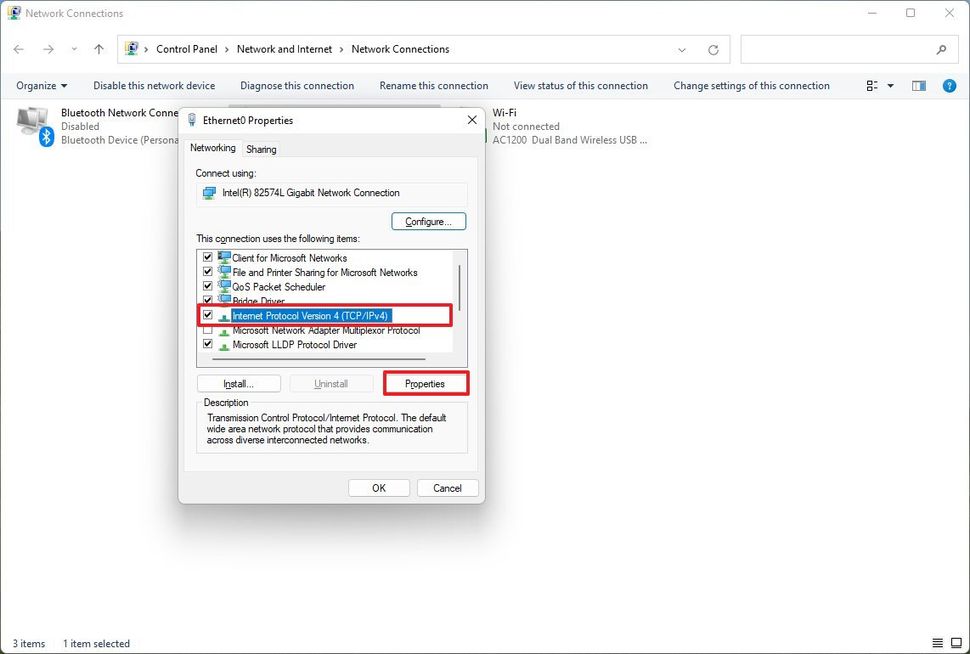Open the Organize dropdown menu
Screen dimensions: 970x654
[40, 85]
